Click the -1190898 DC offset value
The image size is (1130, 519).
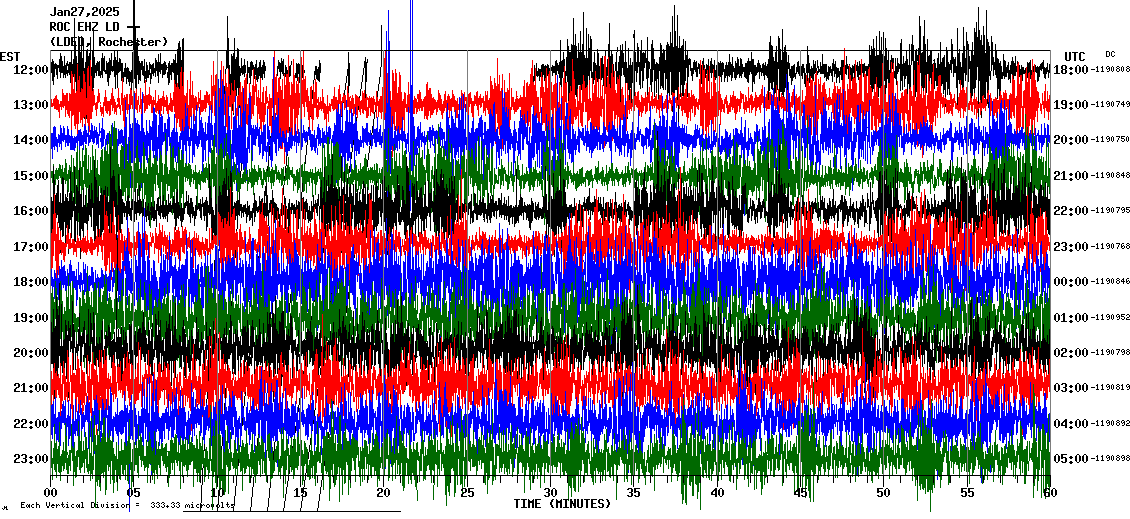pos(1111,459)
